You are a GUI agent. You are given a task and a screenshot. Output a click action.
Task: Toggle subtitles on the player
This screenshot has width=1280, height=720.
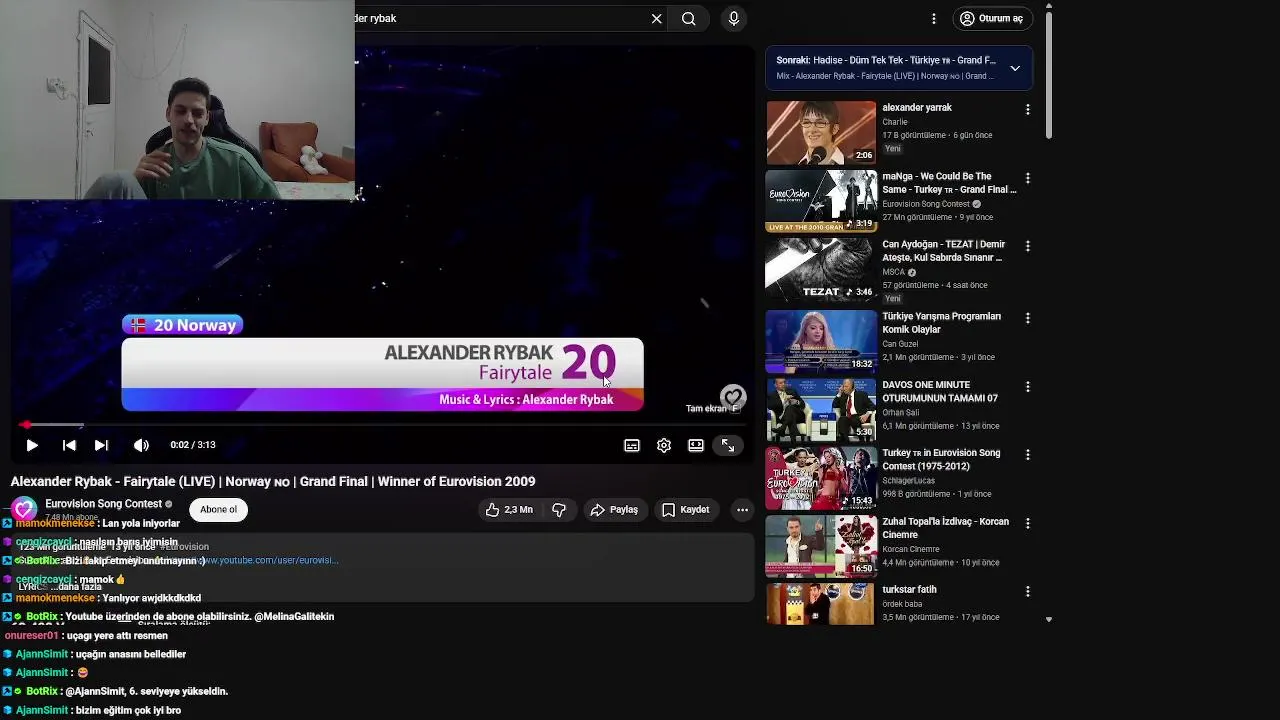click(632, 445)
